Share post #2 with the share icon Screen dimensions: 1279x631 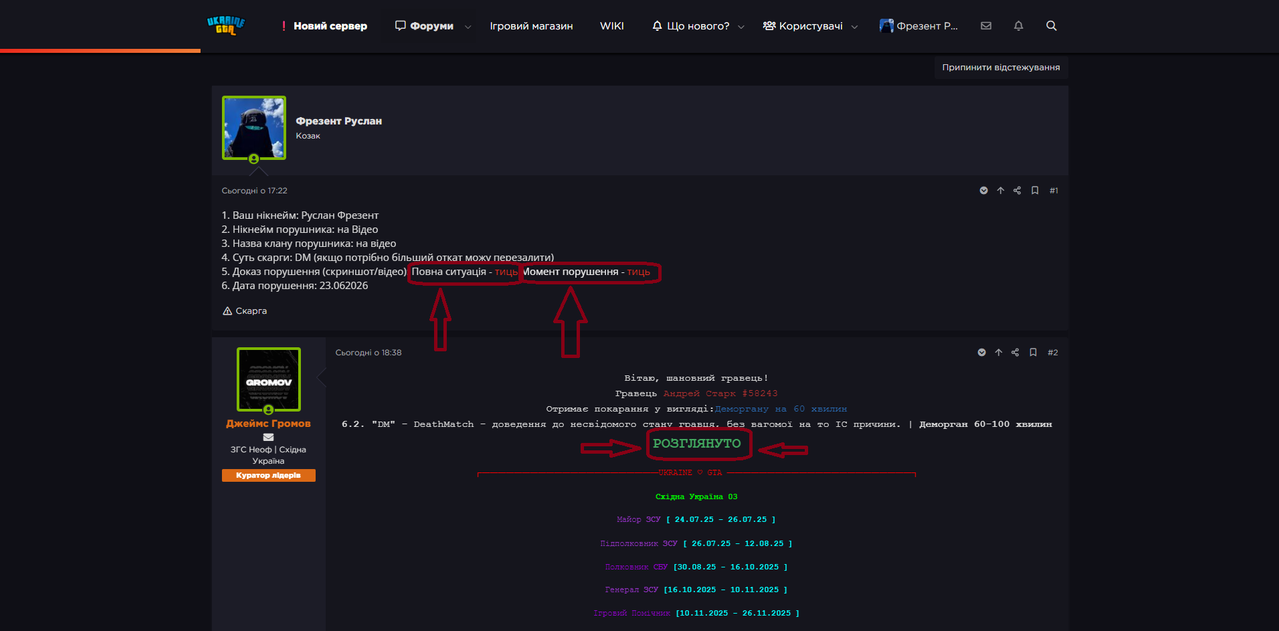pos(1017,352)
